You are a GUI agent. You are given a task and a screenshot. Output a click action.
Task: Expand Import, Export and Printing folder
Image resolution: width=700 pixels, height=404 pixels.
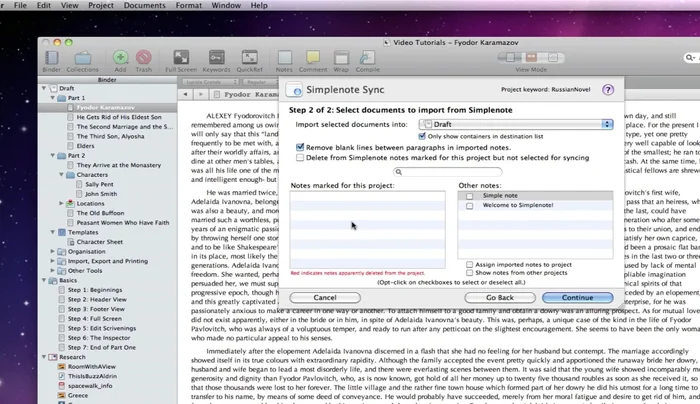click(53, 261)
